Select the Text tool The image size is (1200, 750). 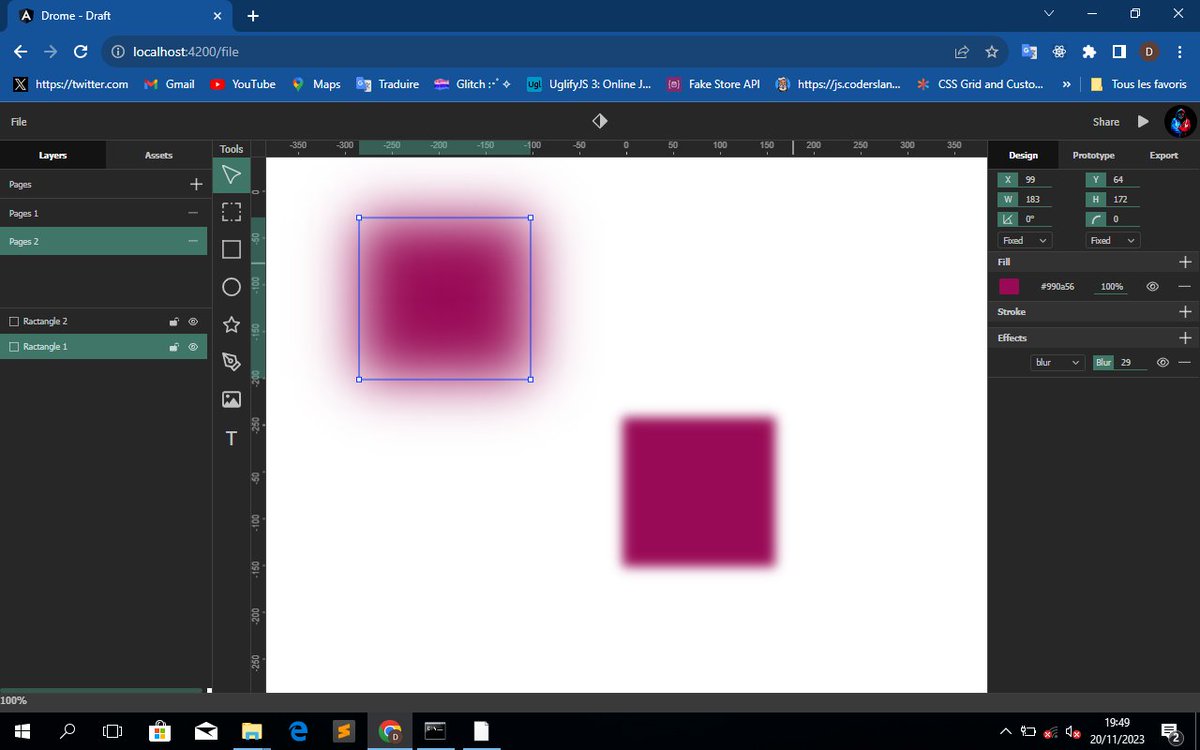231,438
